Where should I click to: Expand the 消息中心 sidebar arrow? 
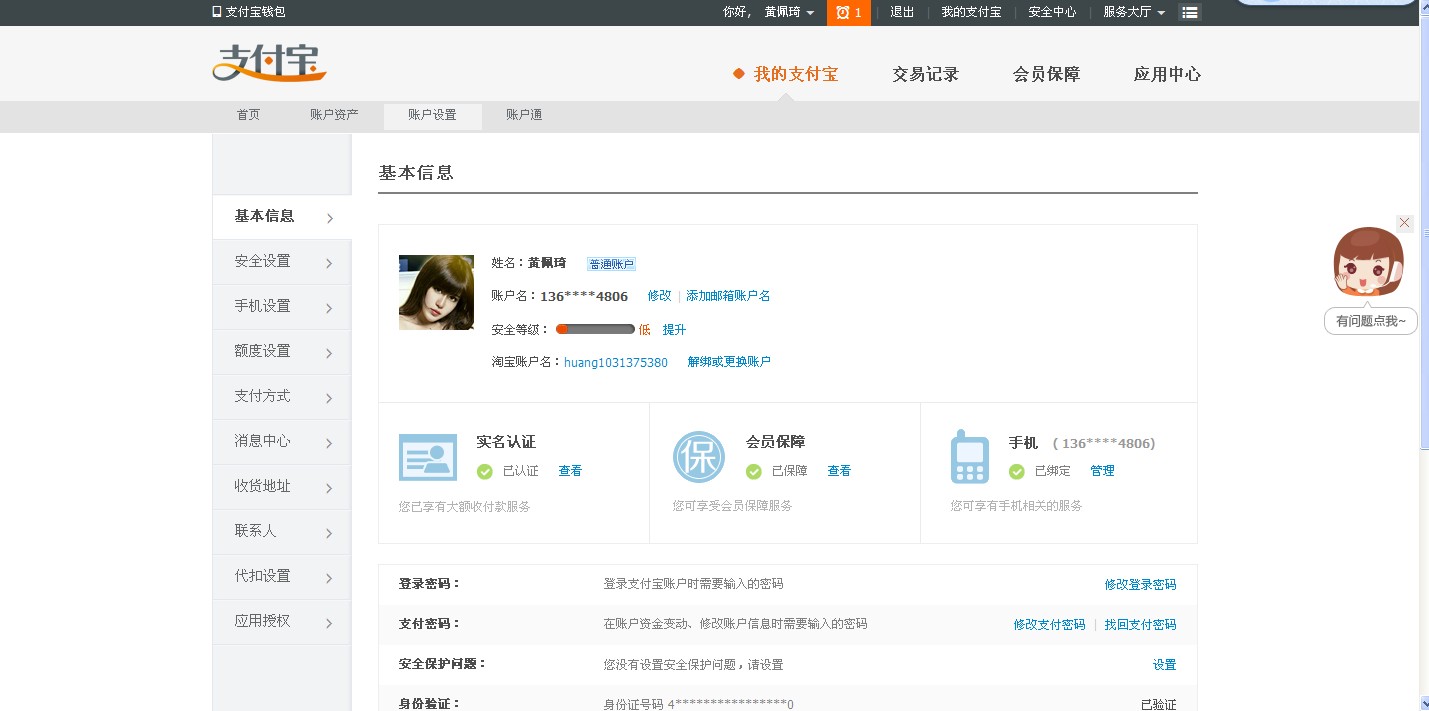pyautogui.click(x=329, y=443)
